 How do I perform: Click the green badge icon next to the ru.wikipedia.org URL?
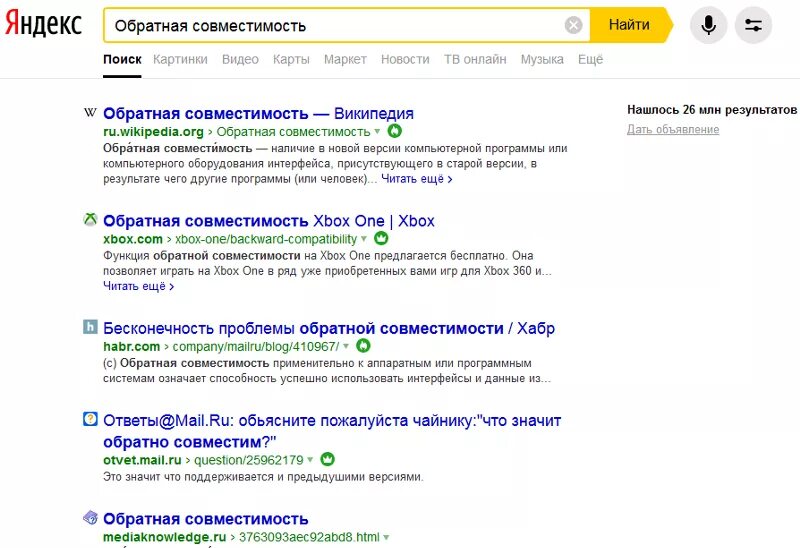click(394, 131)
